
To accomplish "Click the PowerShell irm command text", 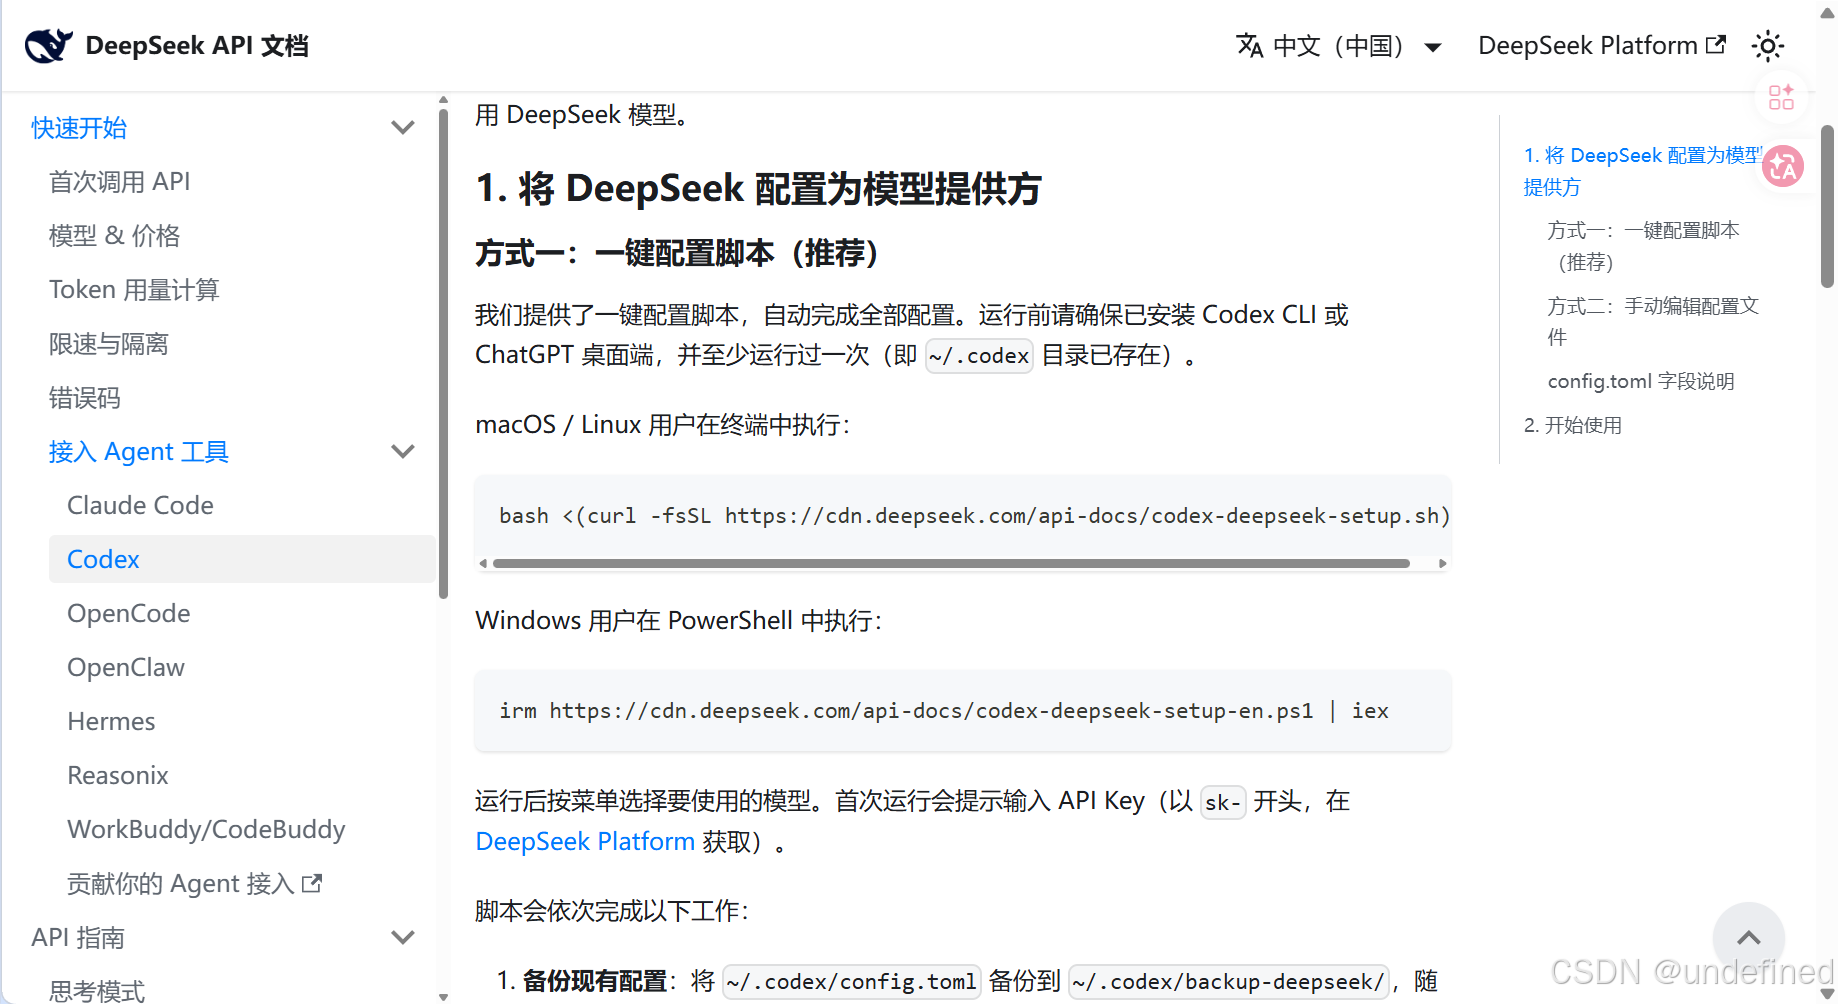I will point(944,711).
